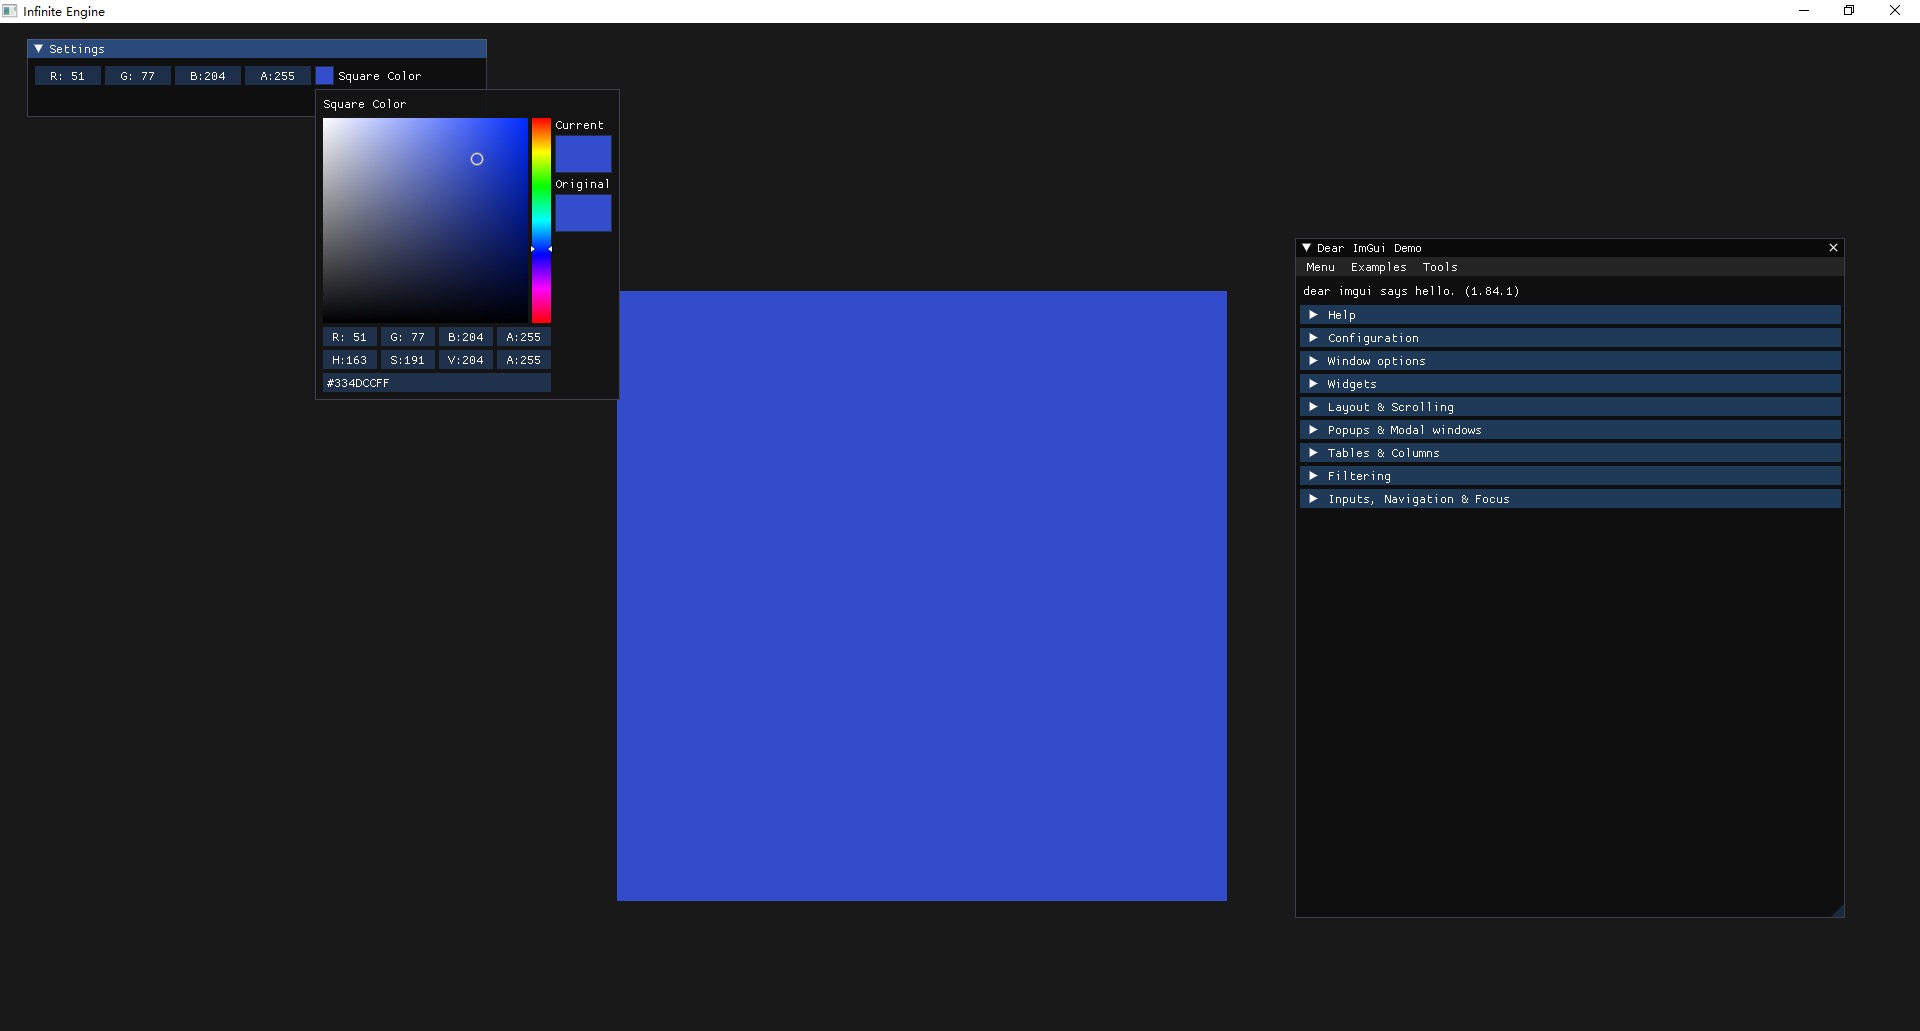Viewport: 1920px width, 1031px height.
Task: Click the resize grip of ImGui Demo window
Action: click(1837, 910)
